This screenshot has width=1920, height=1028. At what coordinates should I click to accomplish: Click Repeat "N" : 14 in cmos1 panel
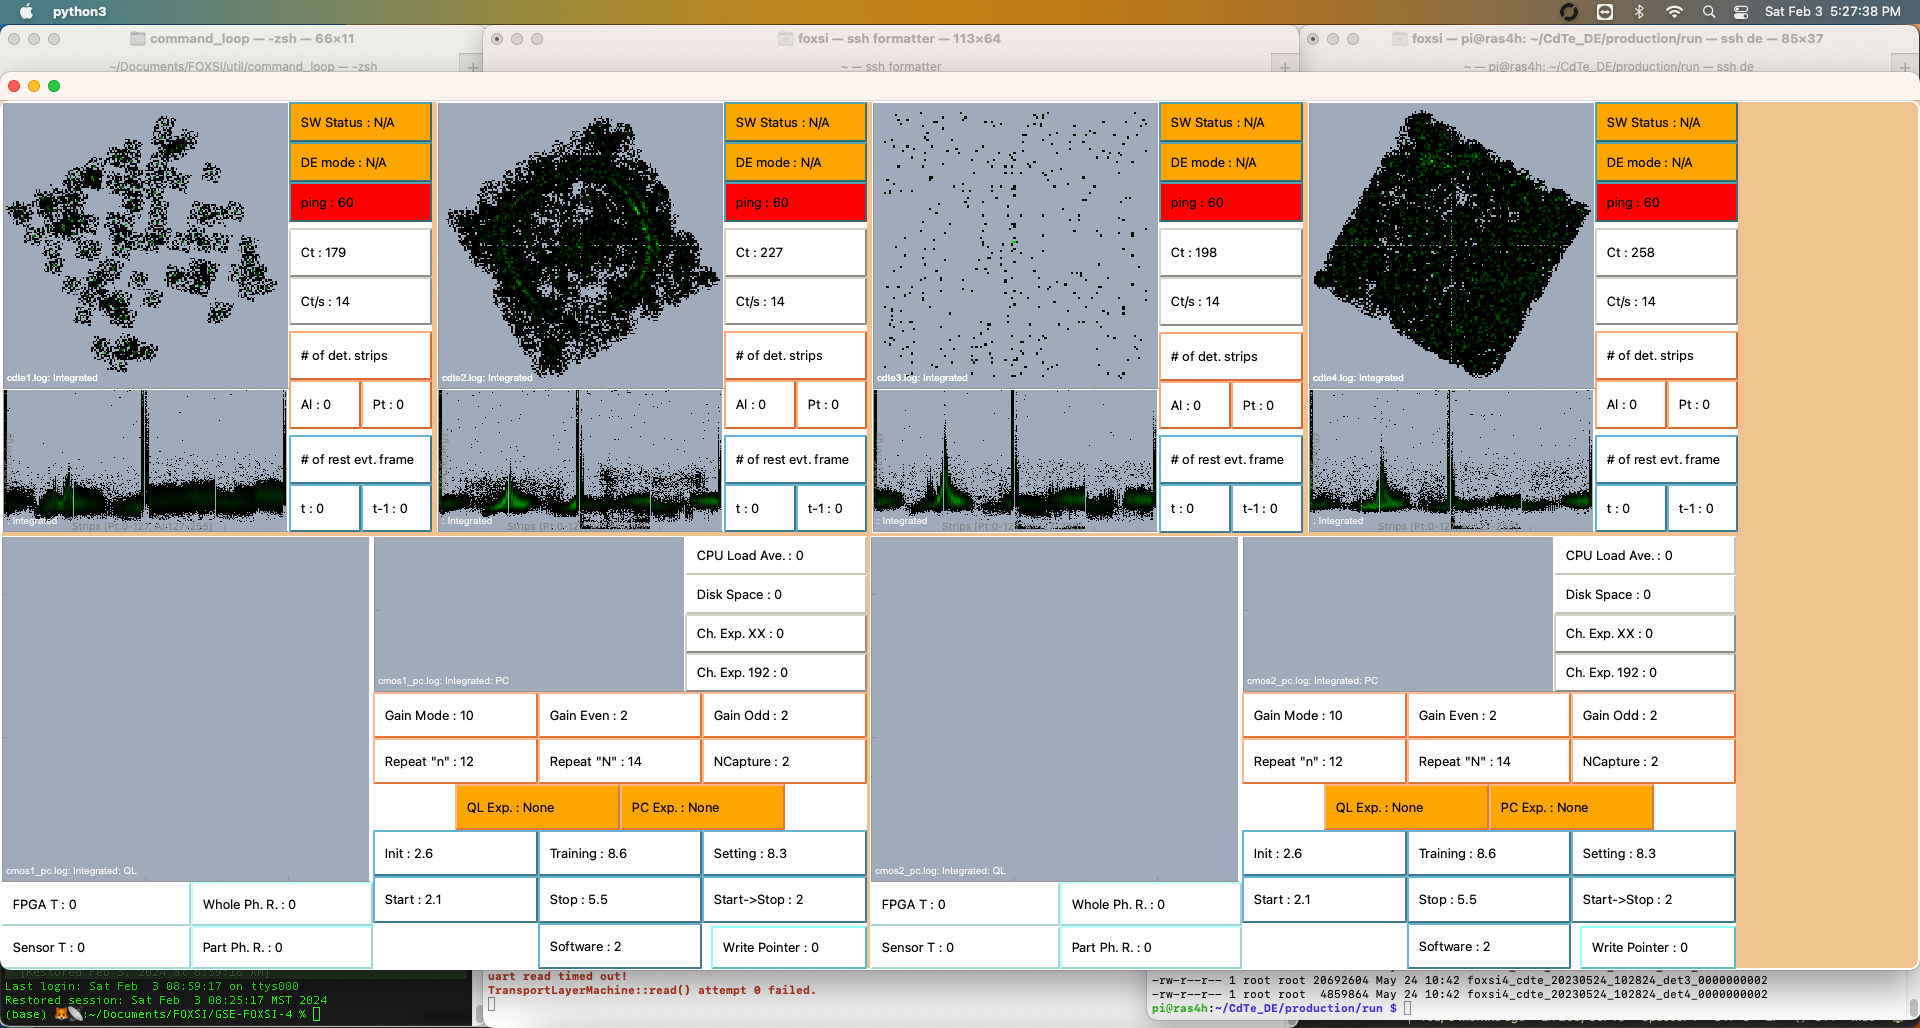pyautogui.click(x=619, y=761)
